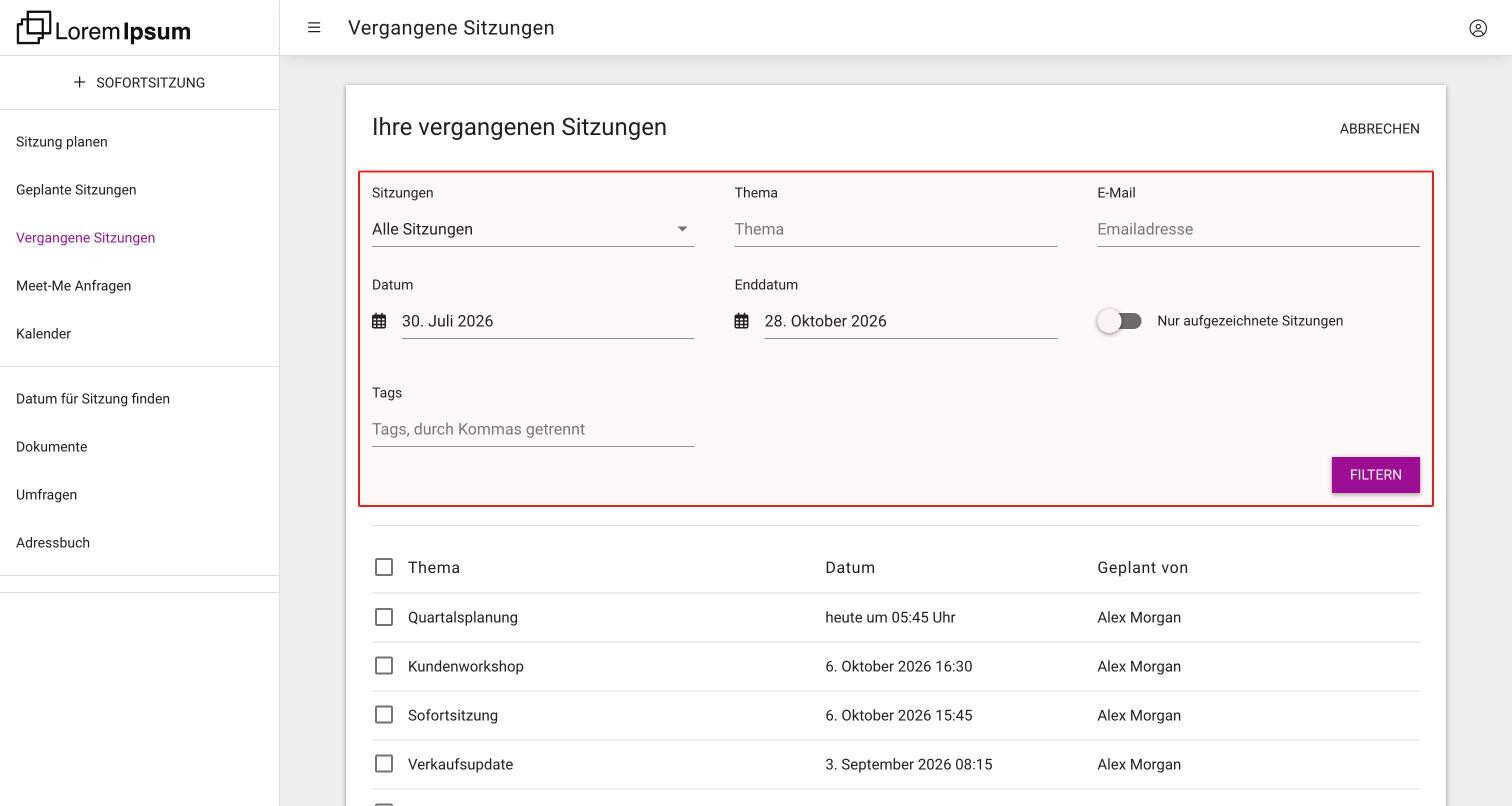1512x806 pixels.
Task: Select 'Vergangene Sitzungen' sidebar item
Action: click(x=85, y=238)
